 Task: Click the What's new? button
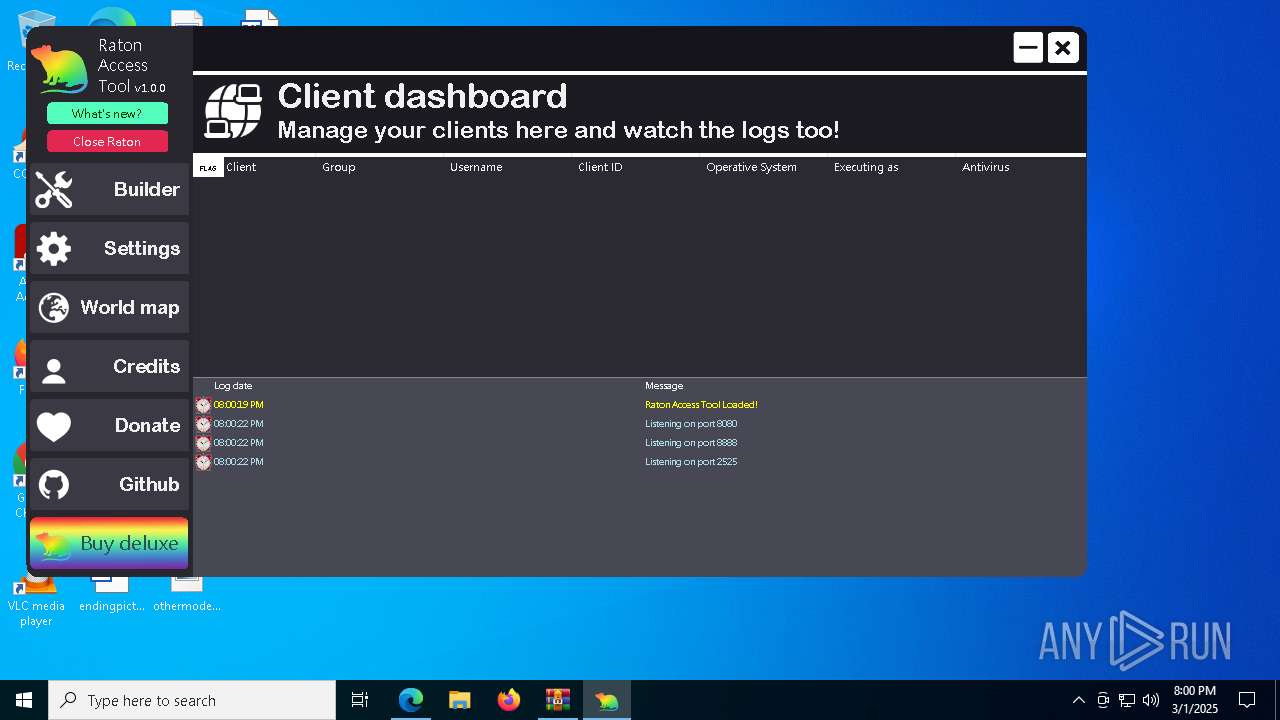point(107,114)
